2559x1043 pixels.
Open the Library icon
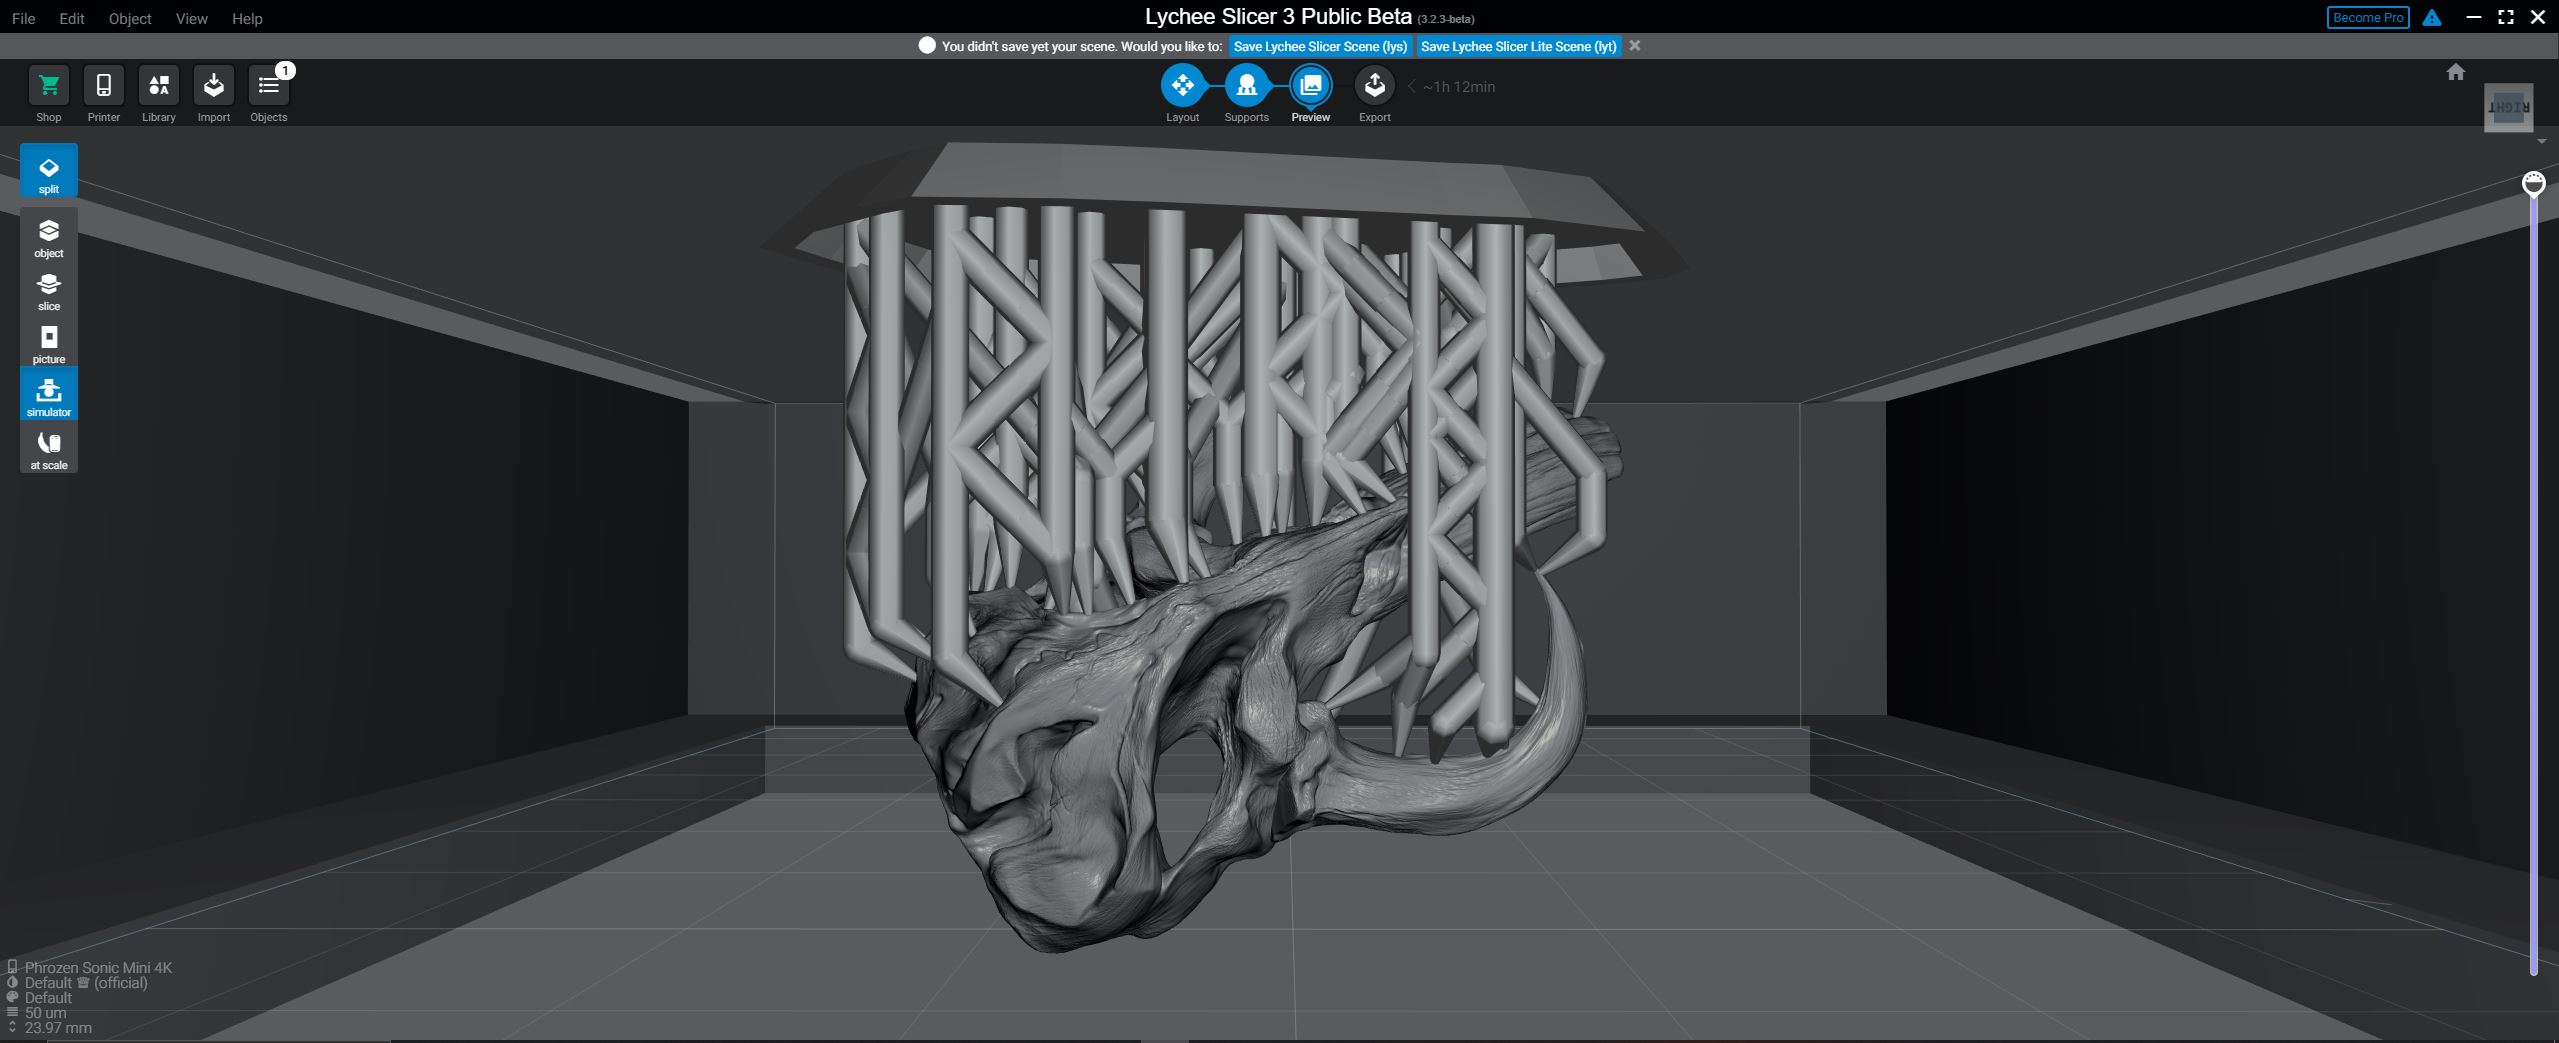tap(158, 86)
